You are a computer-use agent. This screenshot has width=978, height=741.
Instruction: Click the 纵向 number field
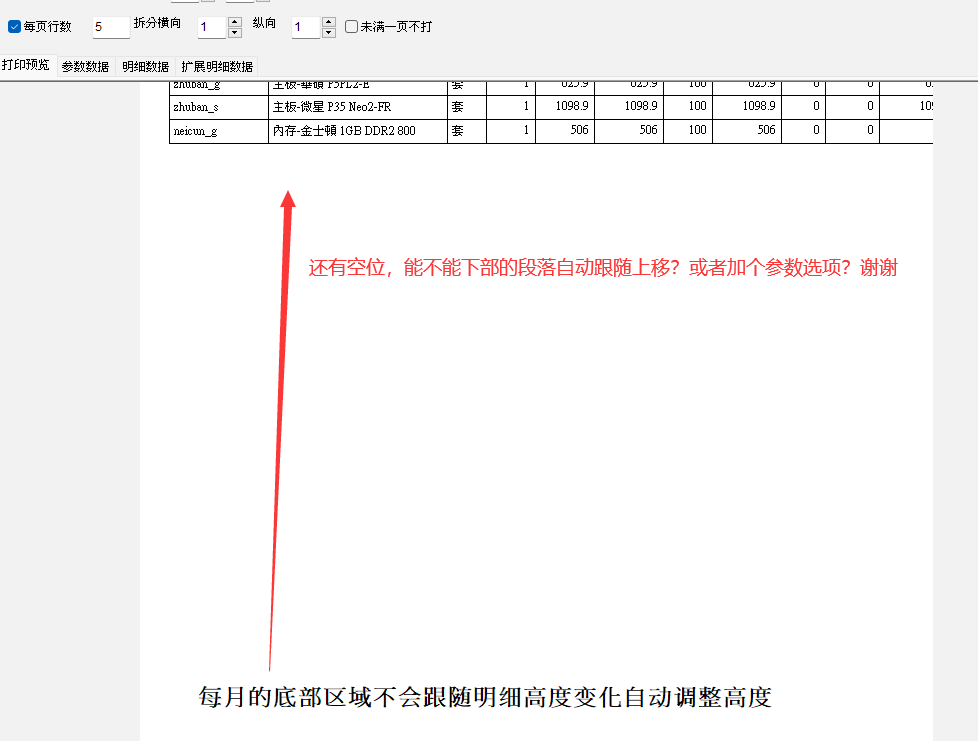click(x=305, y=27)
